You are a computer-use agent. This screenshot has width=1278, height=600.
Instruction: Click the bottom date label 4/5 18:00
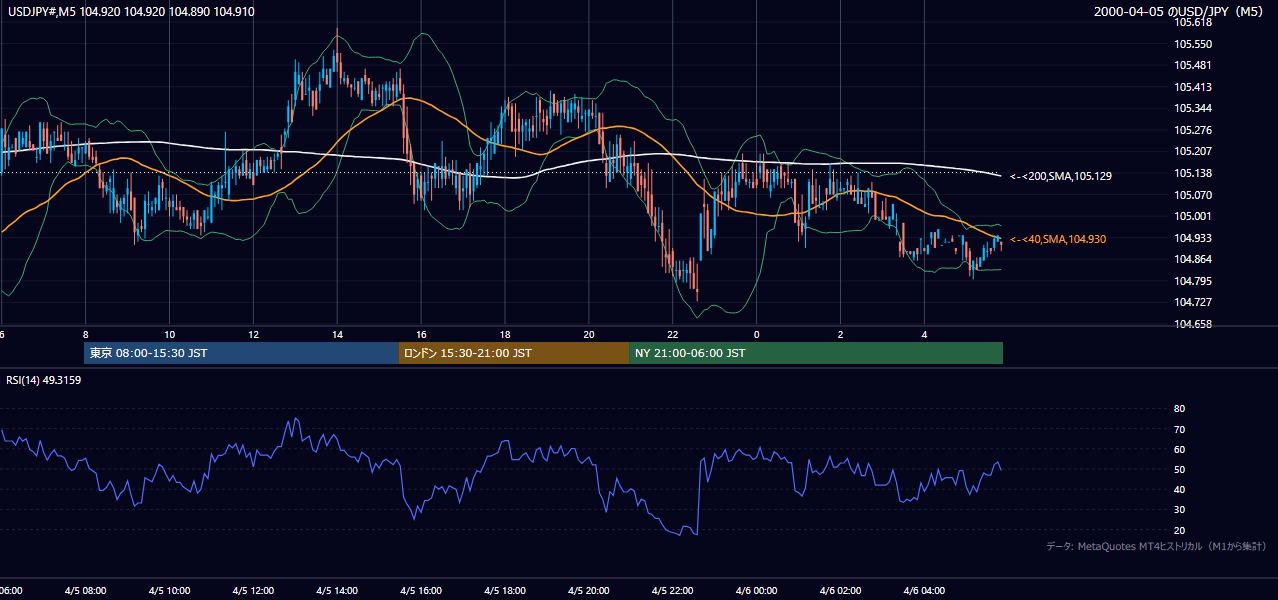(505, 591)
